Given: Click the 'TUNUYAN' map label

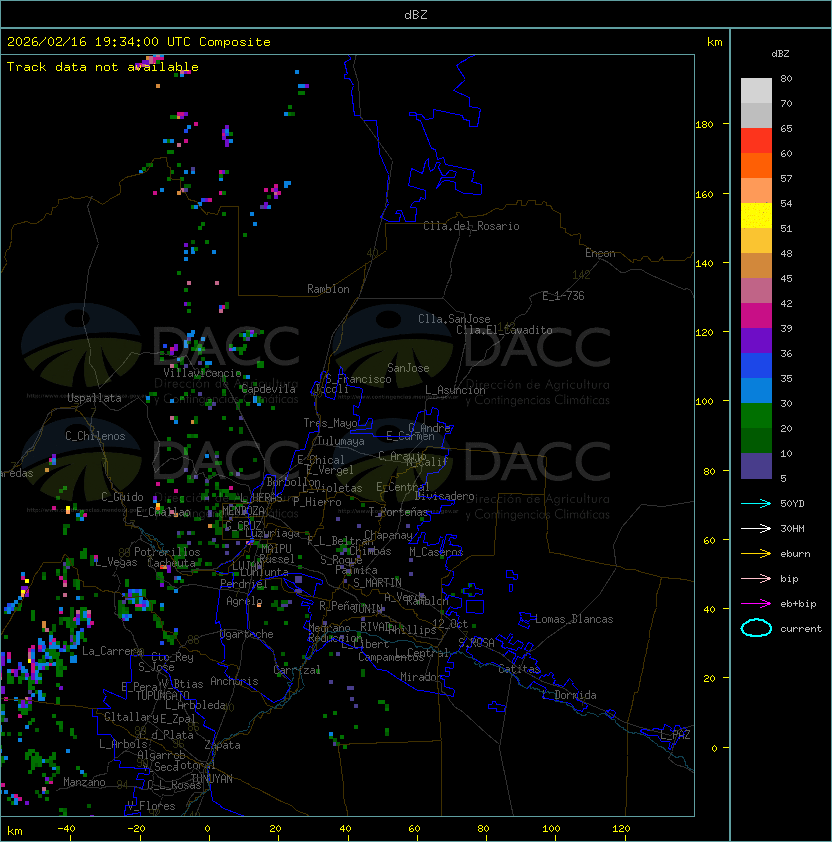Looking at the screenshot, I should pyautogui.click(x=212, y=779).
